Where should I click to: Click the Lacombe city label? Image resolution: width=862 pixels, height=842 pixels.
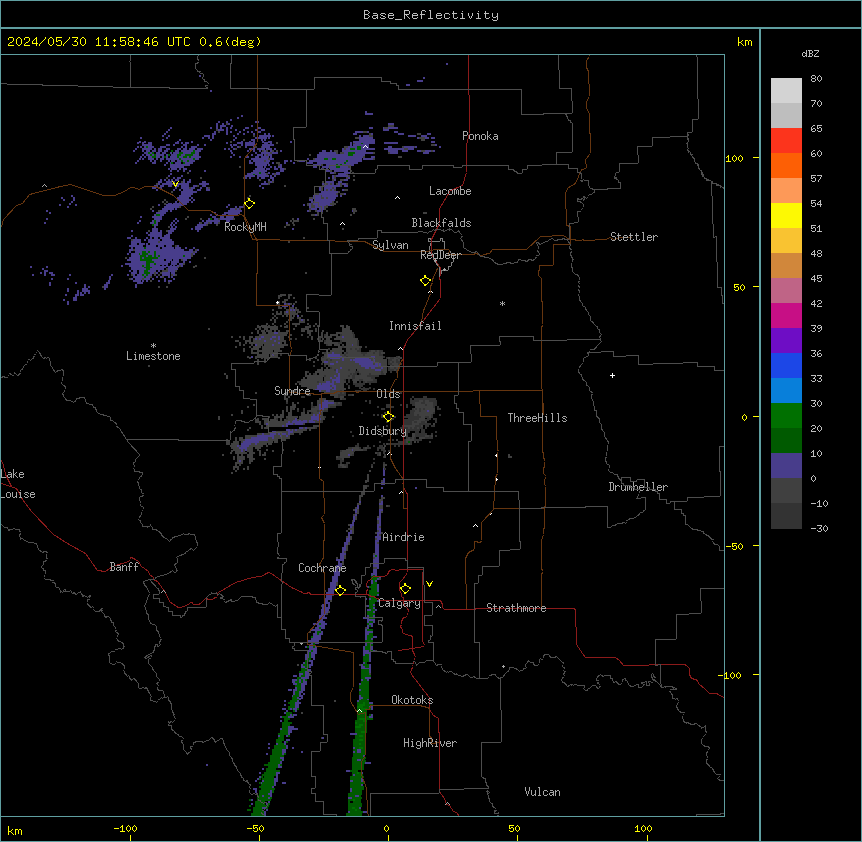coord(450,191)
